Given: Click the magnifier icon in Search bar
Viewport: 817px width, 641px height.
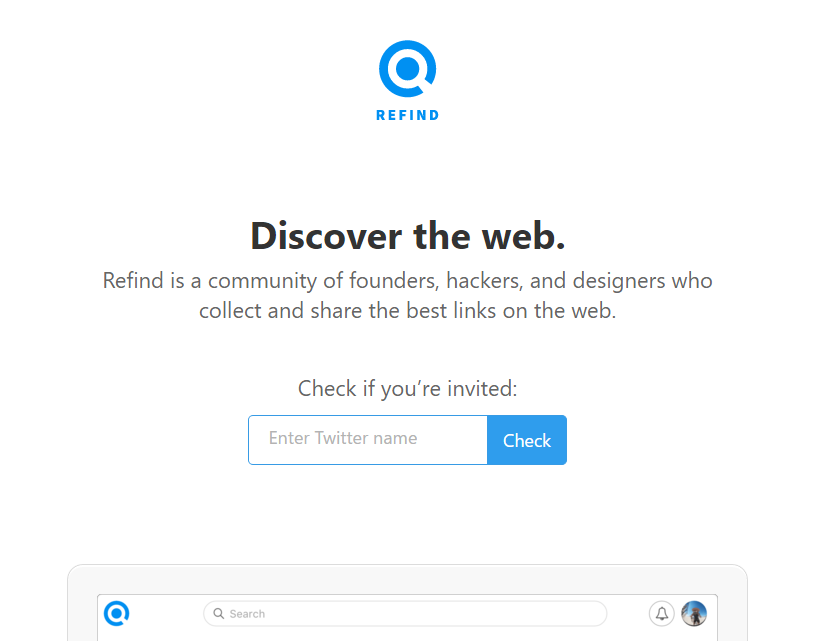Looking at the screenshot, I should (x=219, y=613).
